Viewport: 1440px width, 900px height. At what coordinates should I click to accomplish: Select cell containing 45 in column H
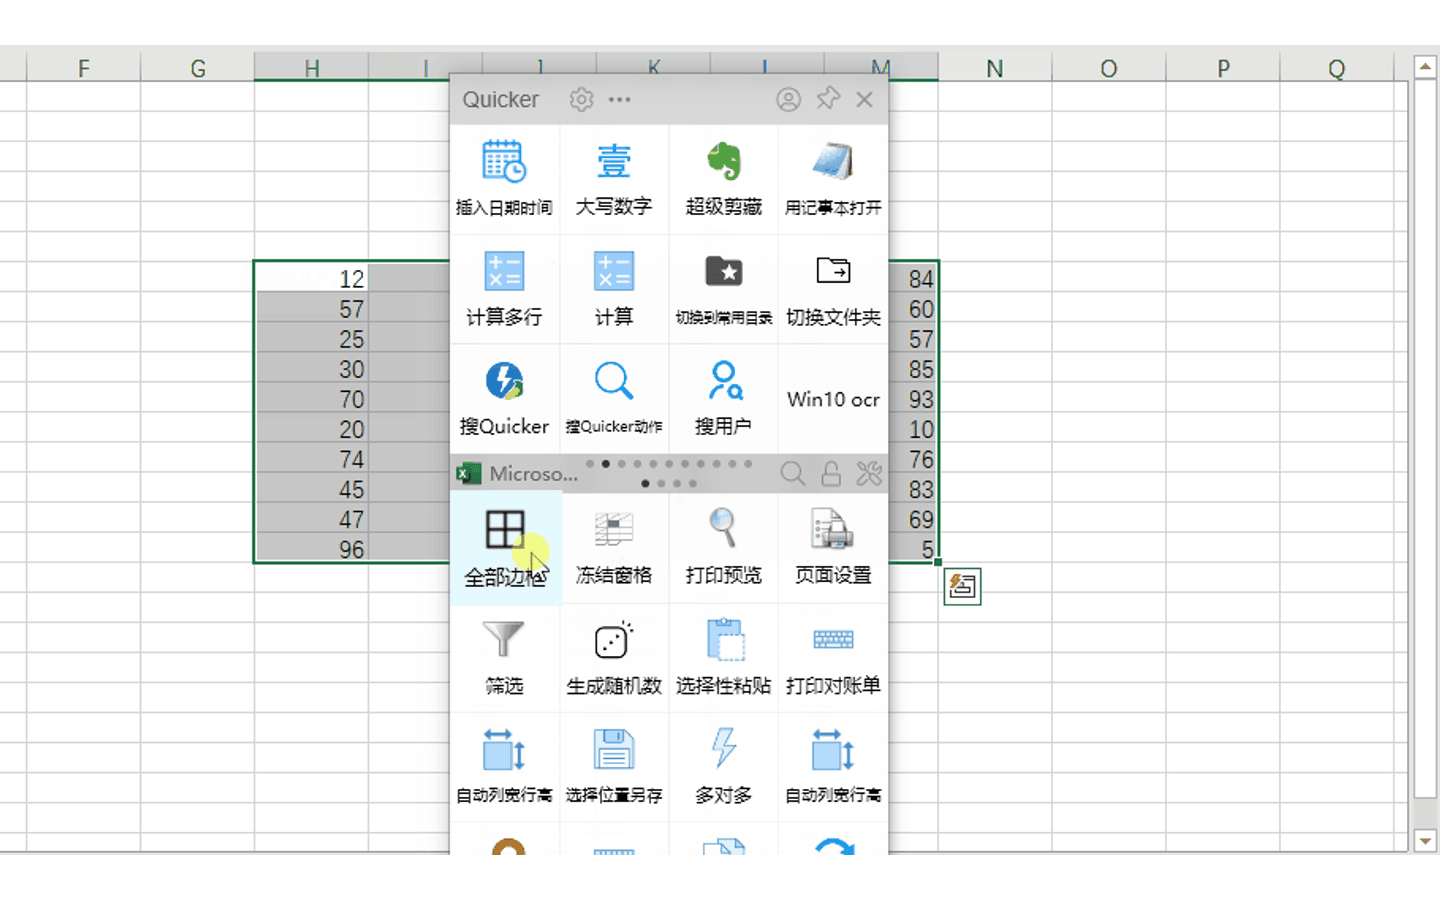click(311, 489)
